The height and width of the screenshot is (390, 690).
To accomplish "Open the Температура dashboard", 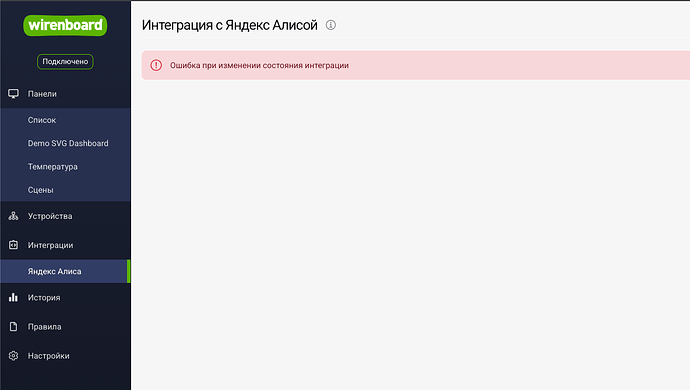I will click(x=65, y=166).
